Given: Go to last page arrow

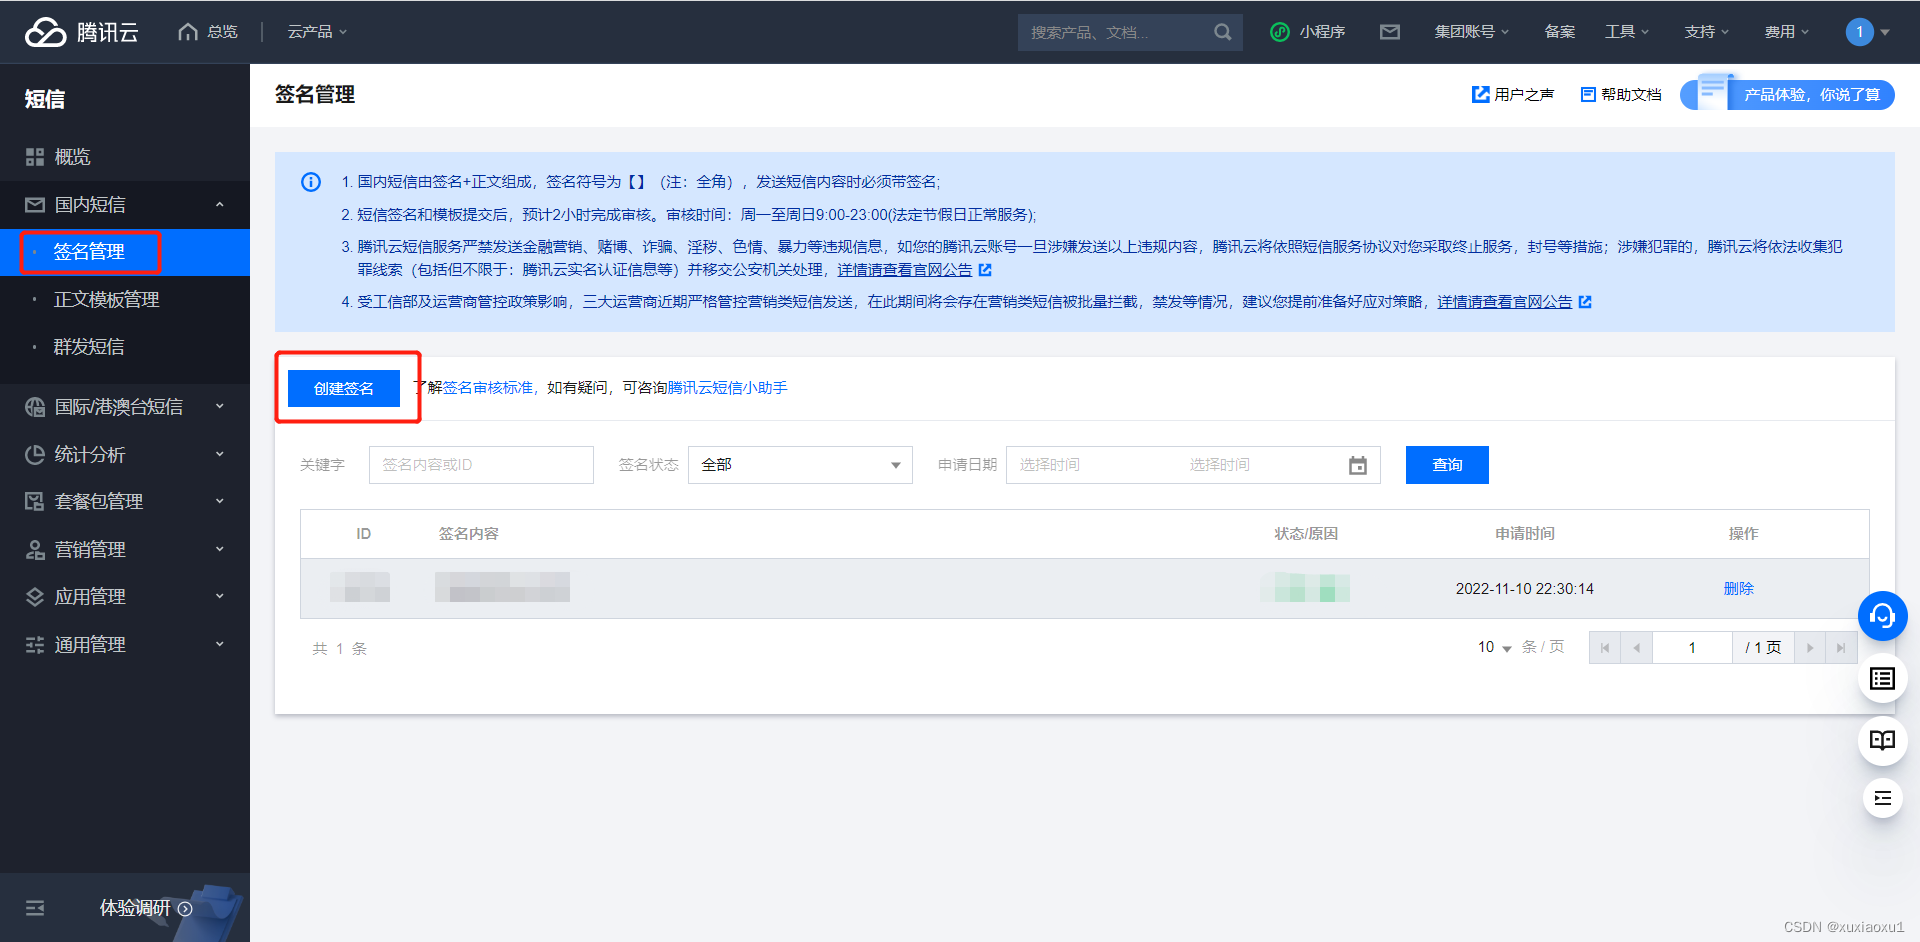Looking at the screenshot, I should click(1841, 648).
